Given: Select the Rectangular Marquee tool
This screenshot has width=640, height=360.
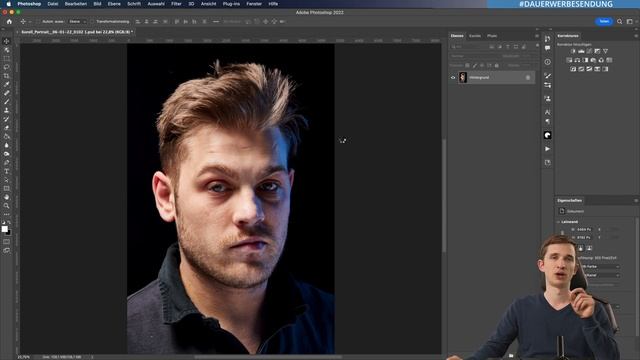Looking at the screenshot, I should tap(7, 59).
